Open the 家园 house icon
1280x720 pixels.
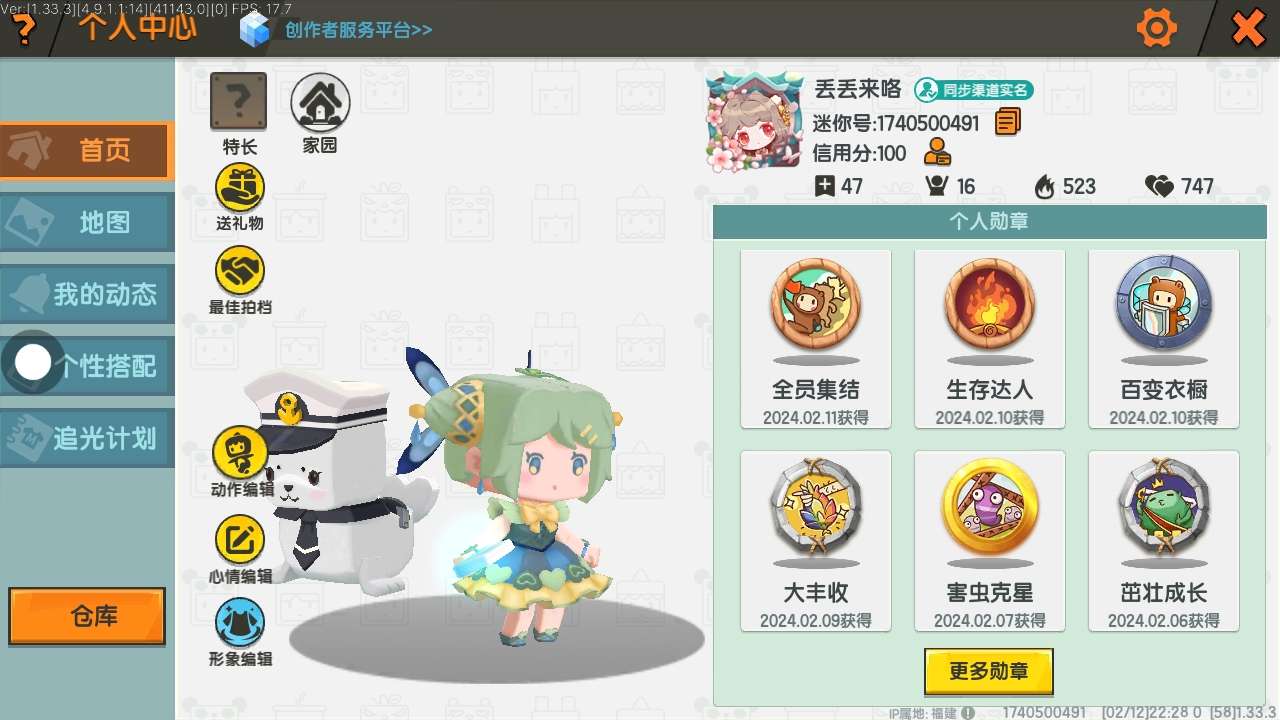[x=320, y=102]
